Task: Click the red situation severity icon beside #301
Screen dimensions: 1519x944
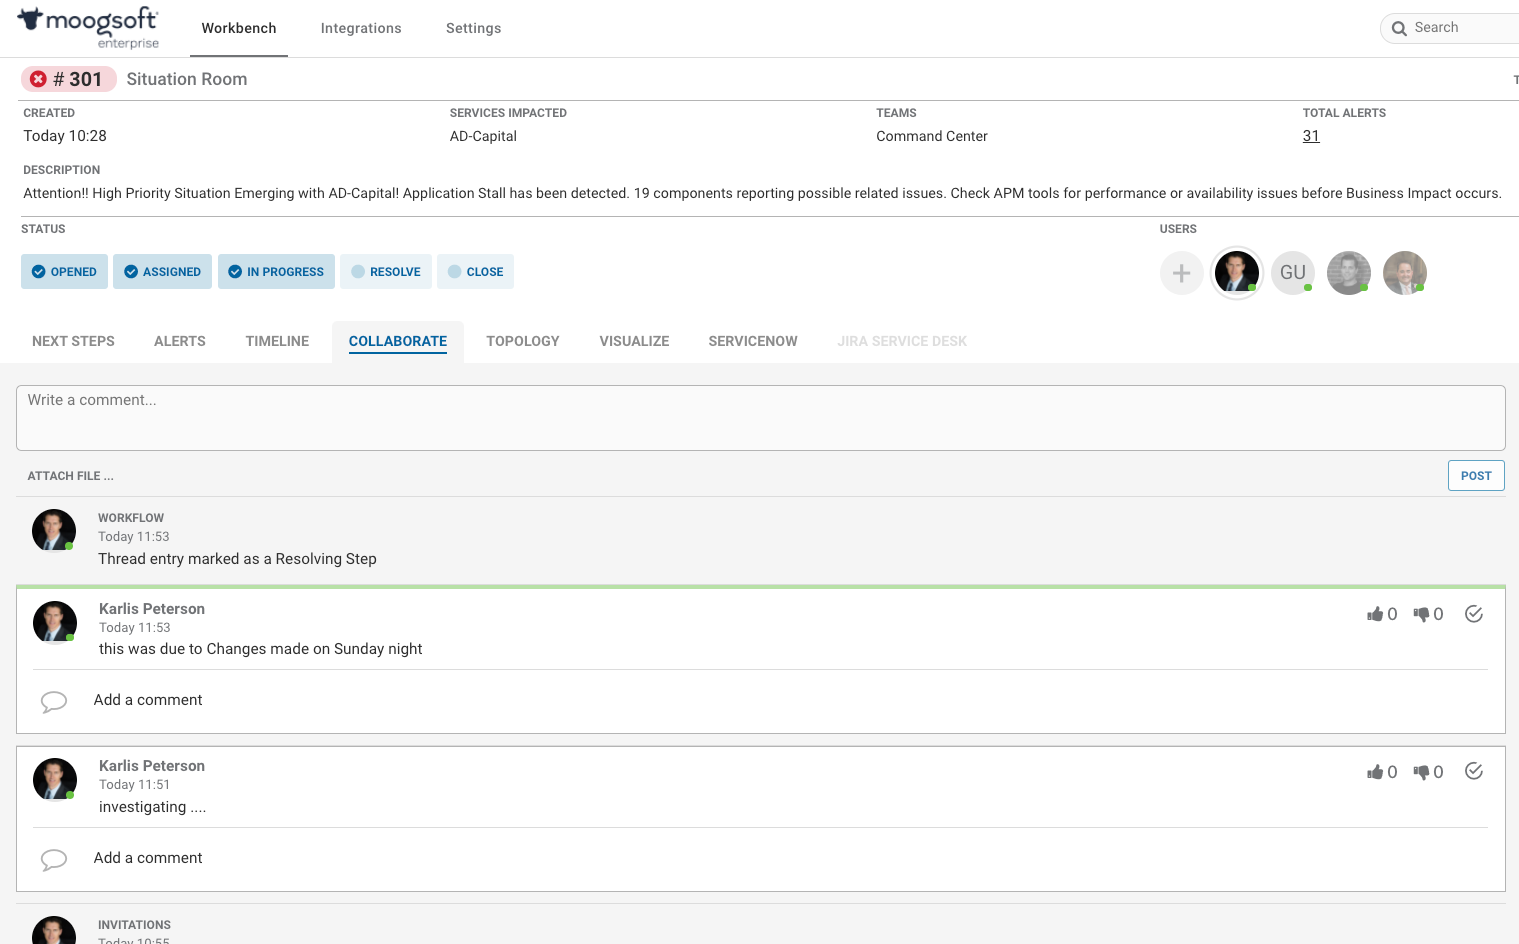Action: [38, 79]
